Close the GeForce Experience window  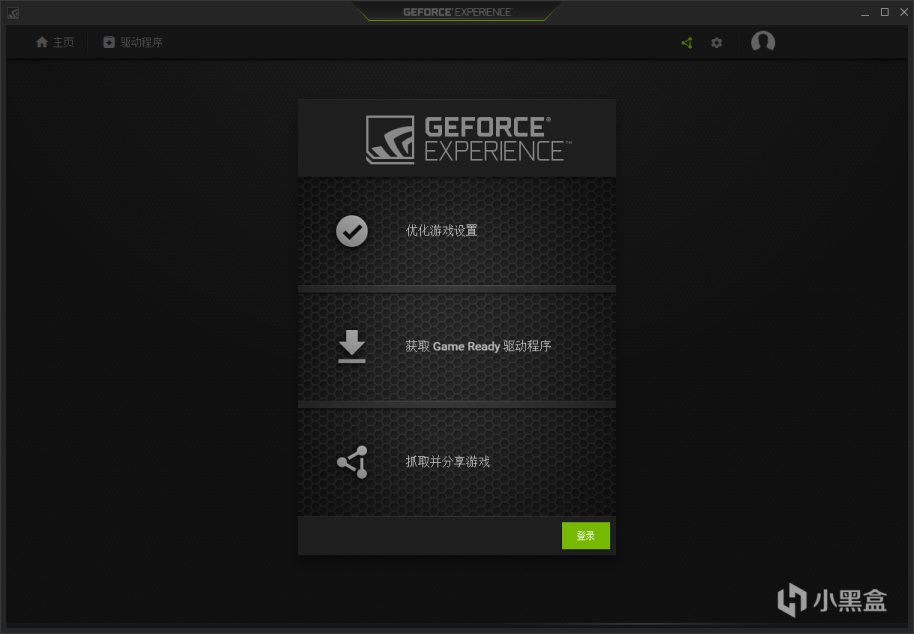click(x=904, y=12)
